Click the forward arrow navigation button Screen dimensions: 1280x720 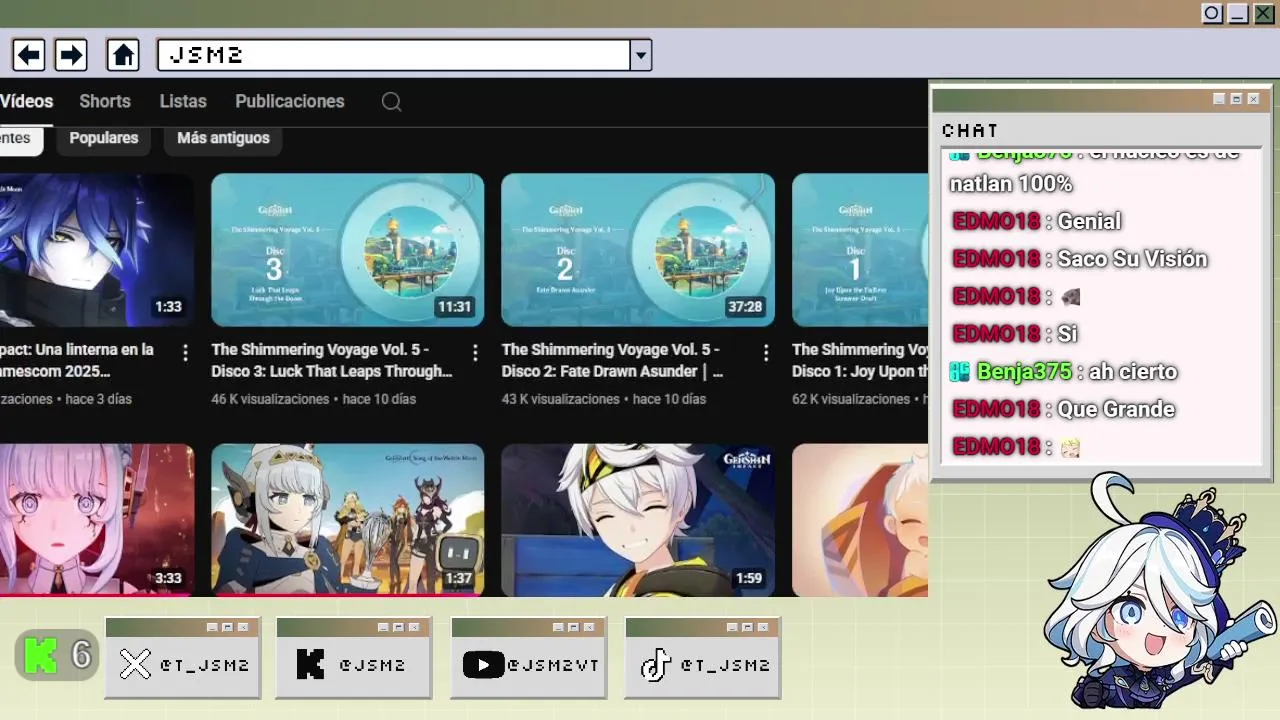(x=70, y=54)
